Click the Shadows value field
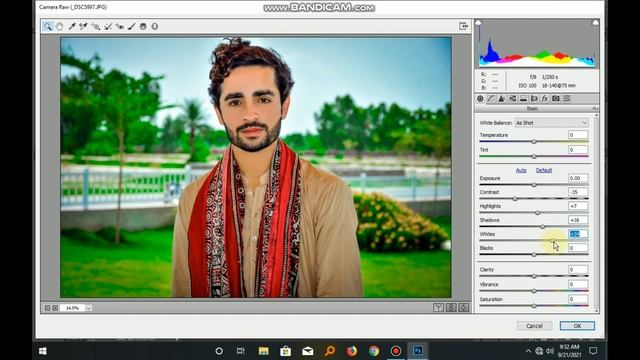 [x=578, y=220]
